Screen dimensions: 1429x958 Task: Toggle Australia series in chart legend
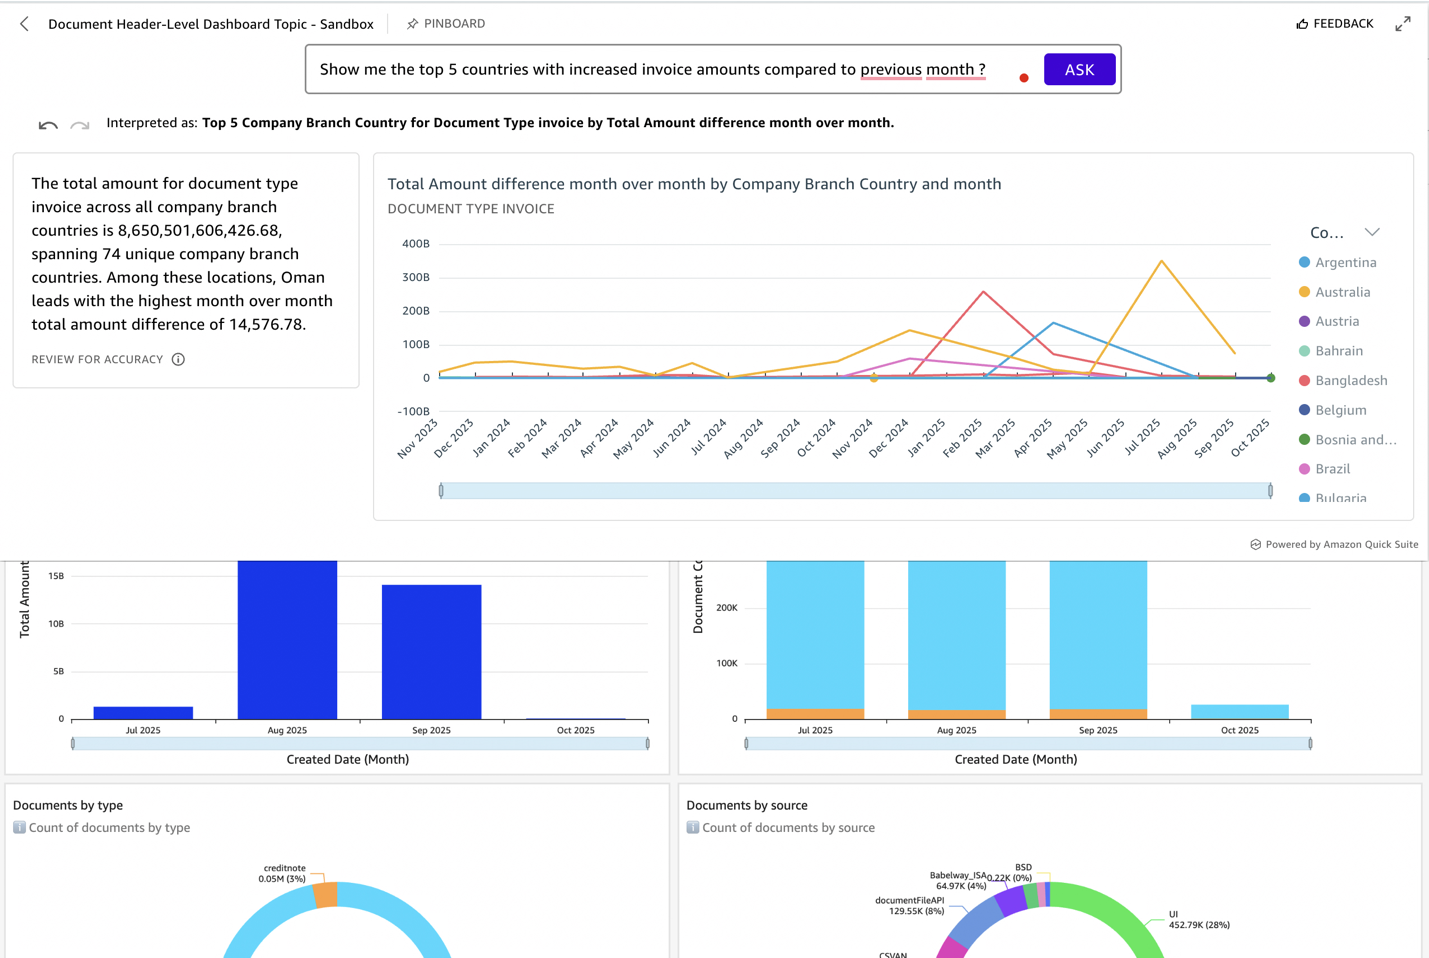[1342, 292]
